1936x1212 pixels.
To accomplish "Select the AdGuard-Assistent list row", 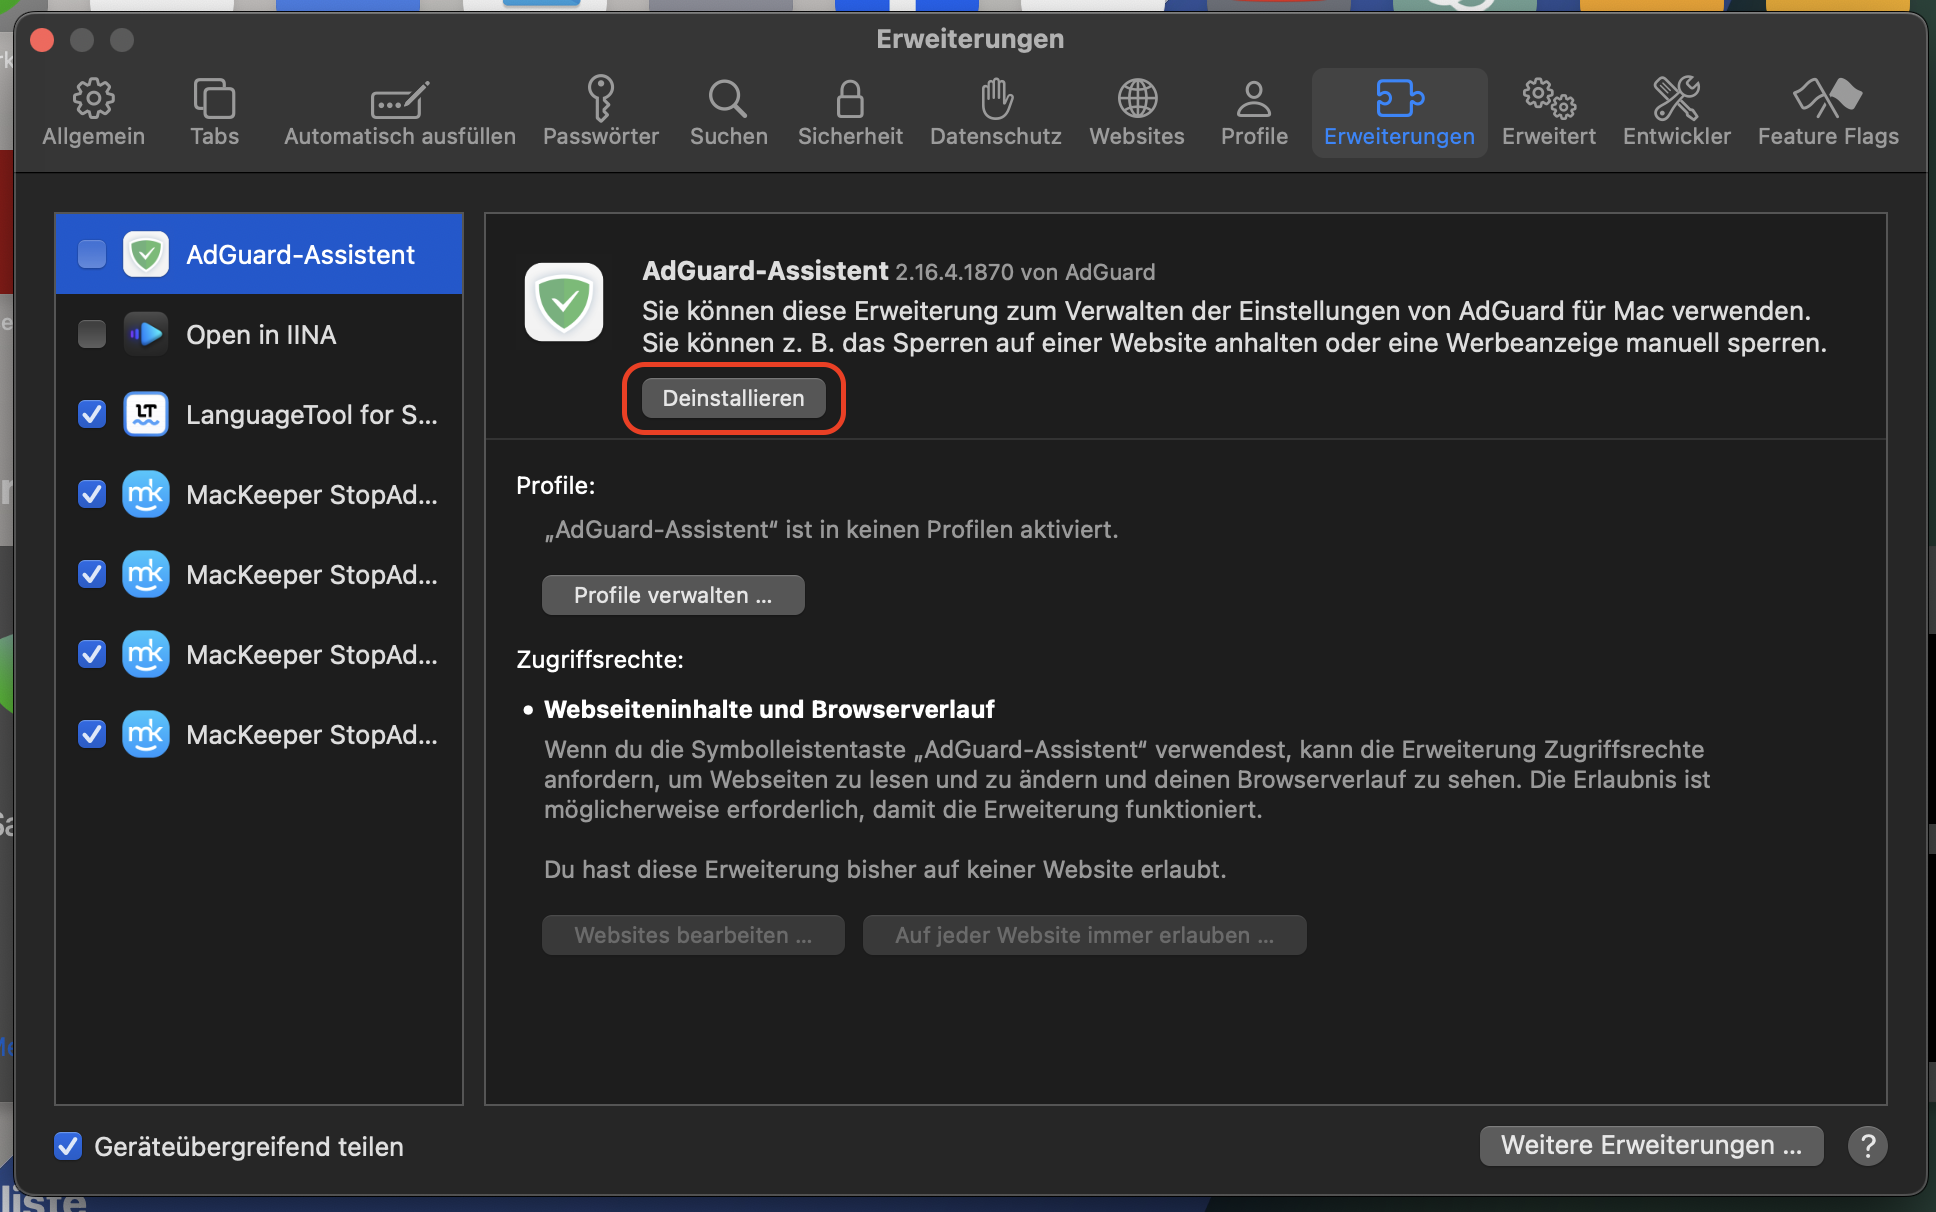I will [x=259, y=254].
